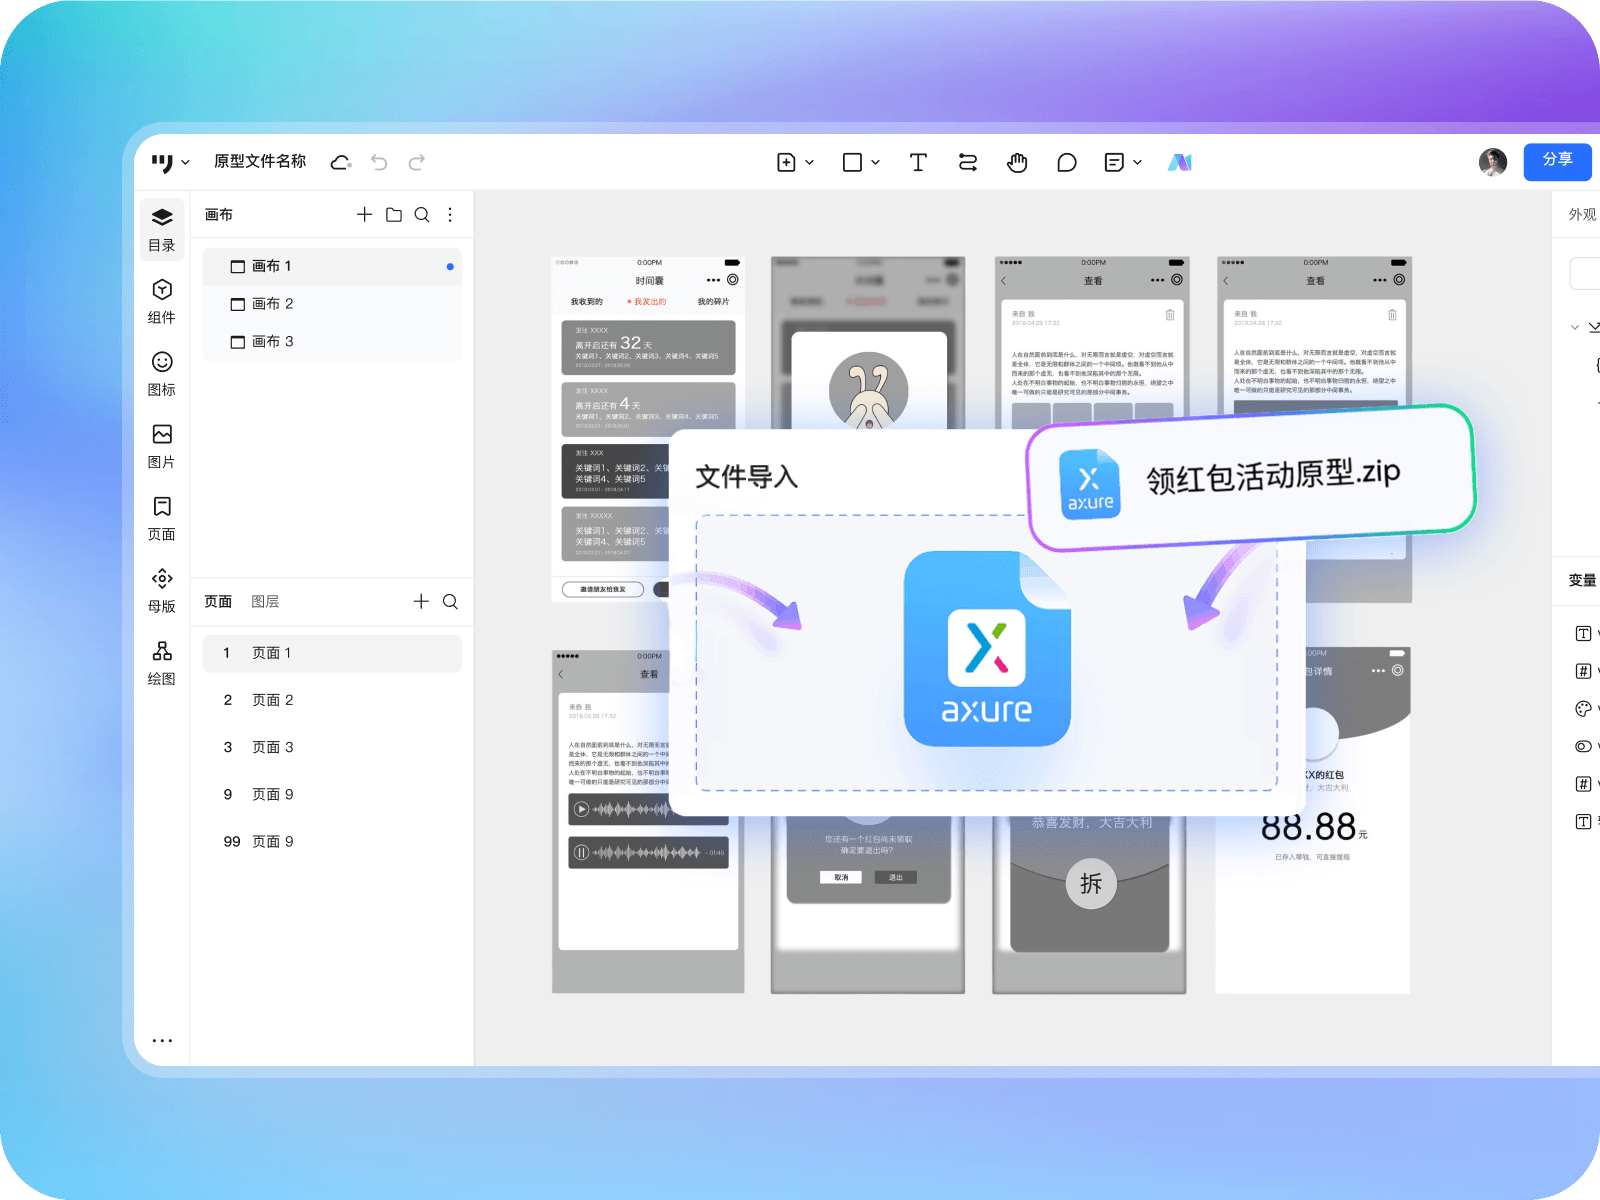Click the 变量 variables section header
The width and height of the screenshot is (1600, 1200).
(x=1582, y=580)
